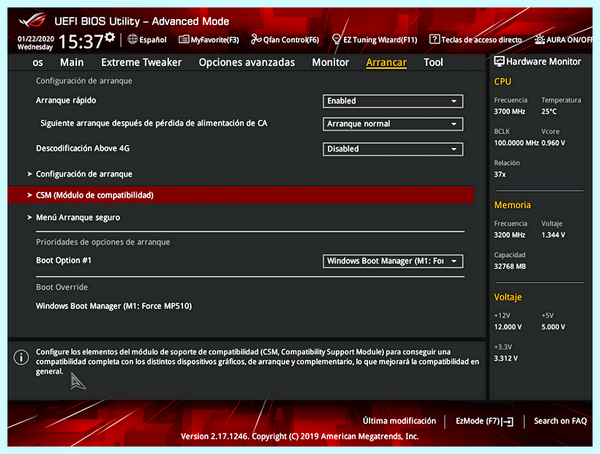Click the 3700 MHz CPU frequency value
Viewport: 600px width, 454px height.
(509, 111)
